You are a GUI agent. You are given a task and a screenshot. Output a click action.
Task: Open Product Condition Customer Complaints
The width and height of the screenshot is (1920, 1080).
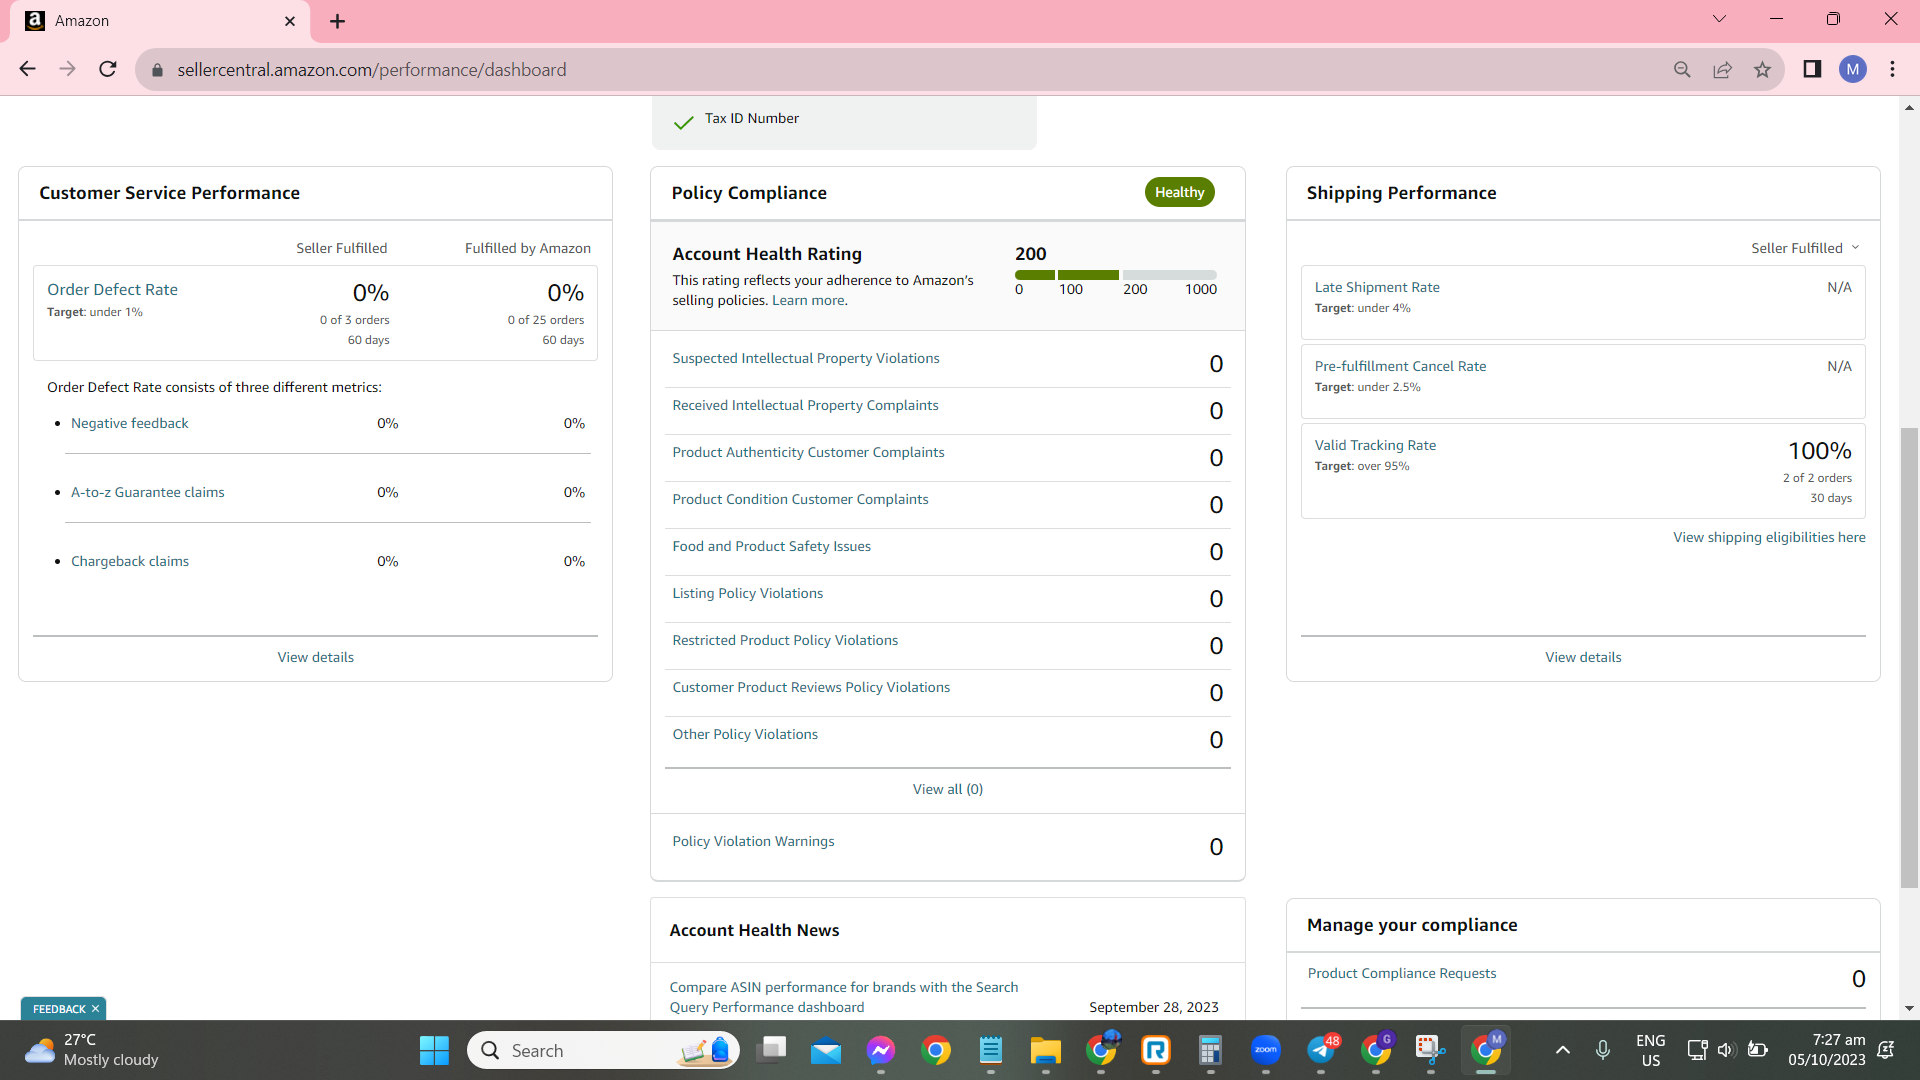click(x=800, y=499)
